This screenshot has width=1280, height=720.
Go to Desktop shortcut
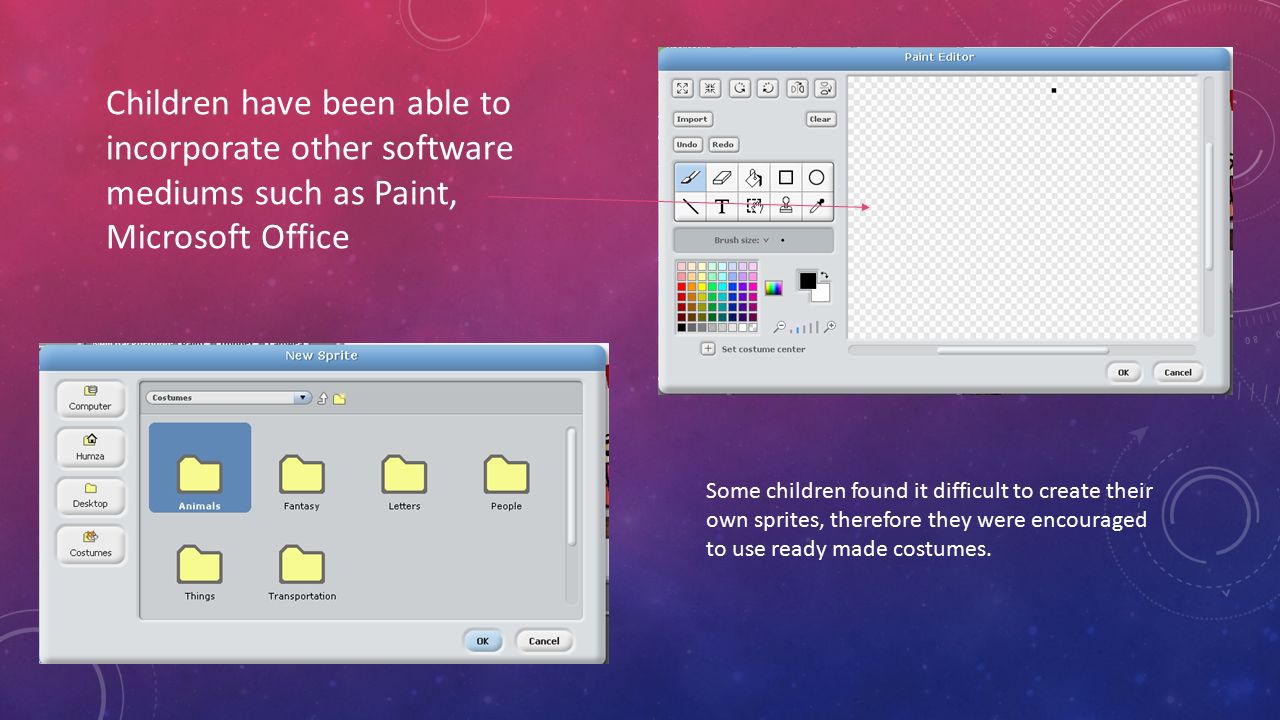pos(91,495)
